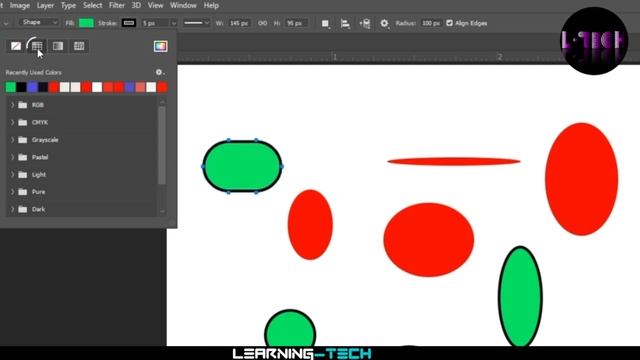The width and height of the screenshot is (640, 360).
Task: Pick the black recently used color swatch
Action: [21, 87]
